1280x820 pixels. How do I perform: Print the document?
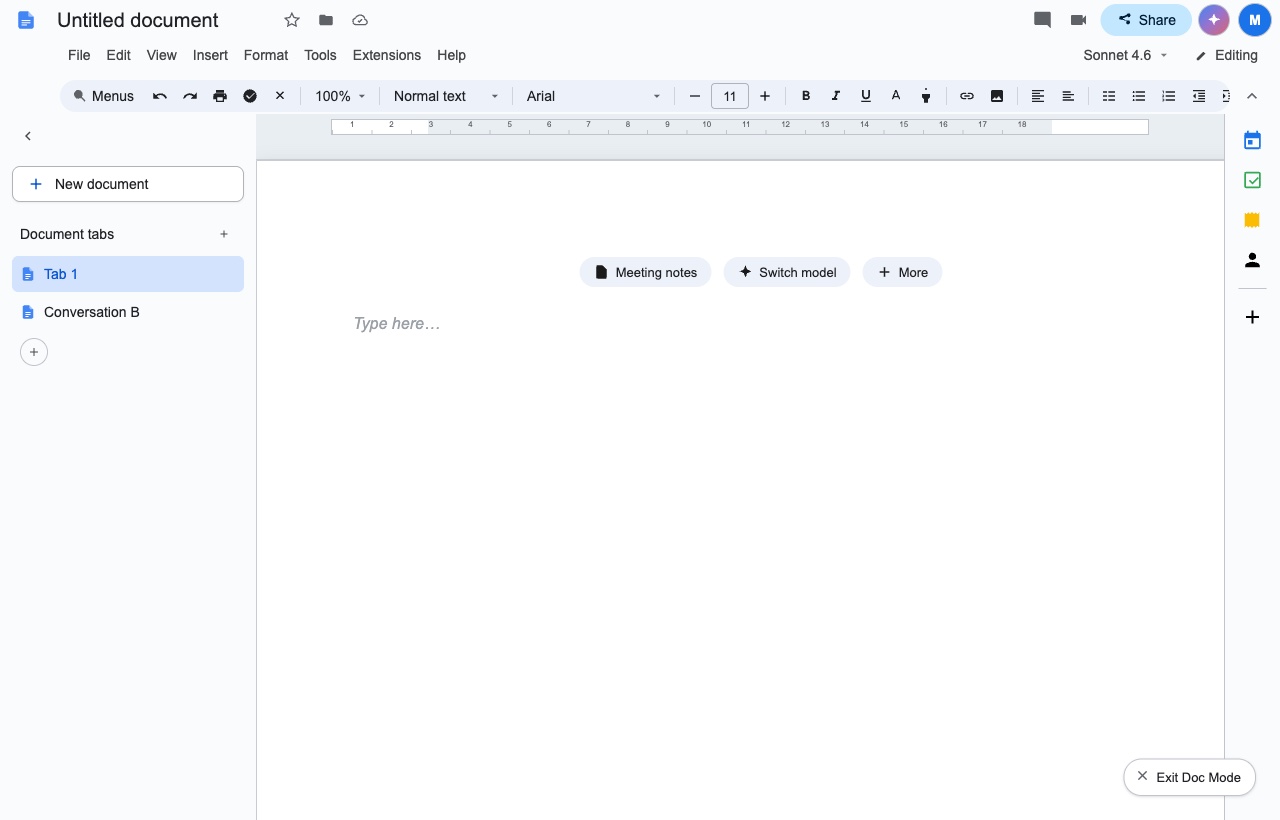click(x=220, y=96)
